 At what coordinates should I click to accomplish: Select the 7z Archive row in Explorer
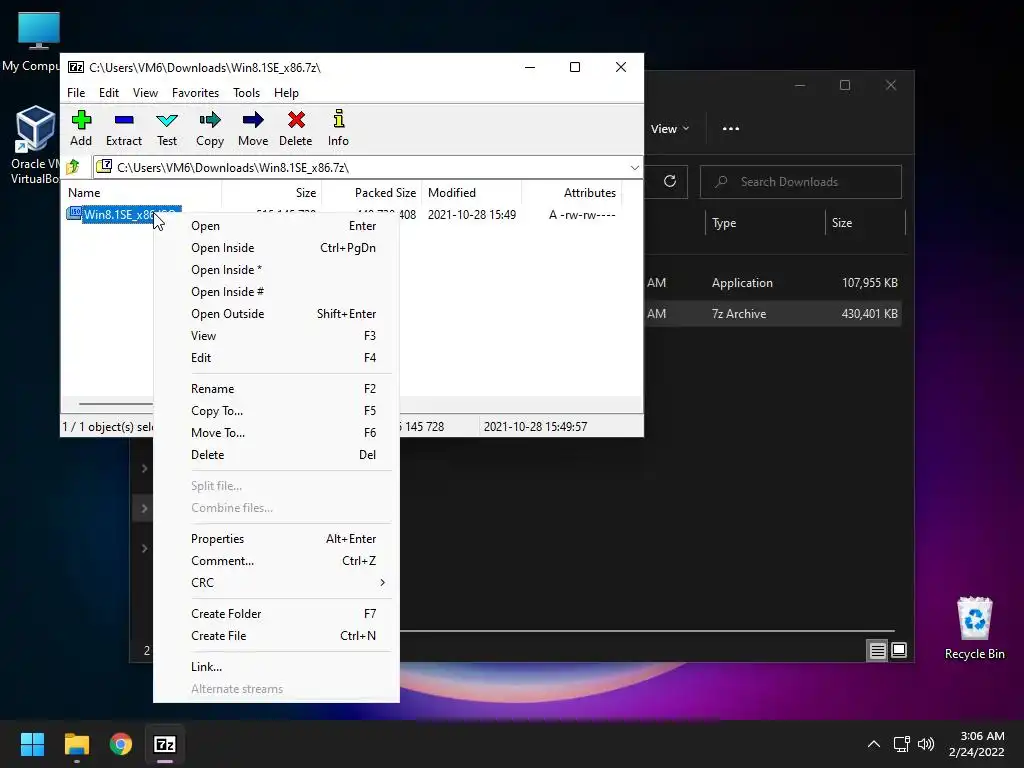(772, 313)
